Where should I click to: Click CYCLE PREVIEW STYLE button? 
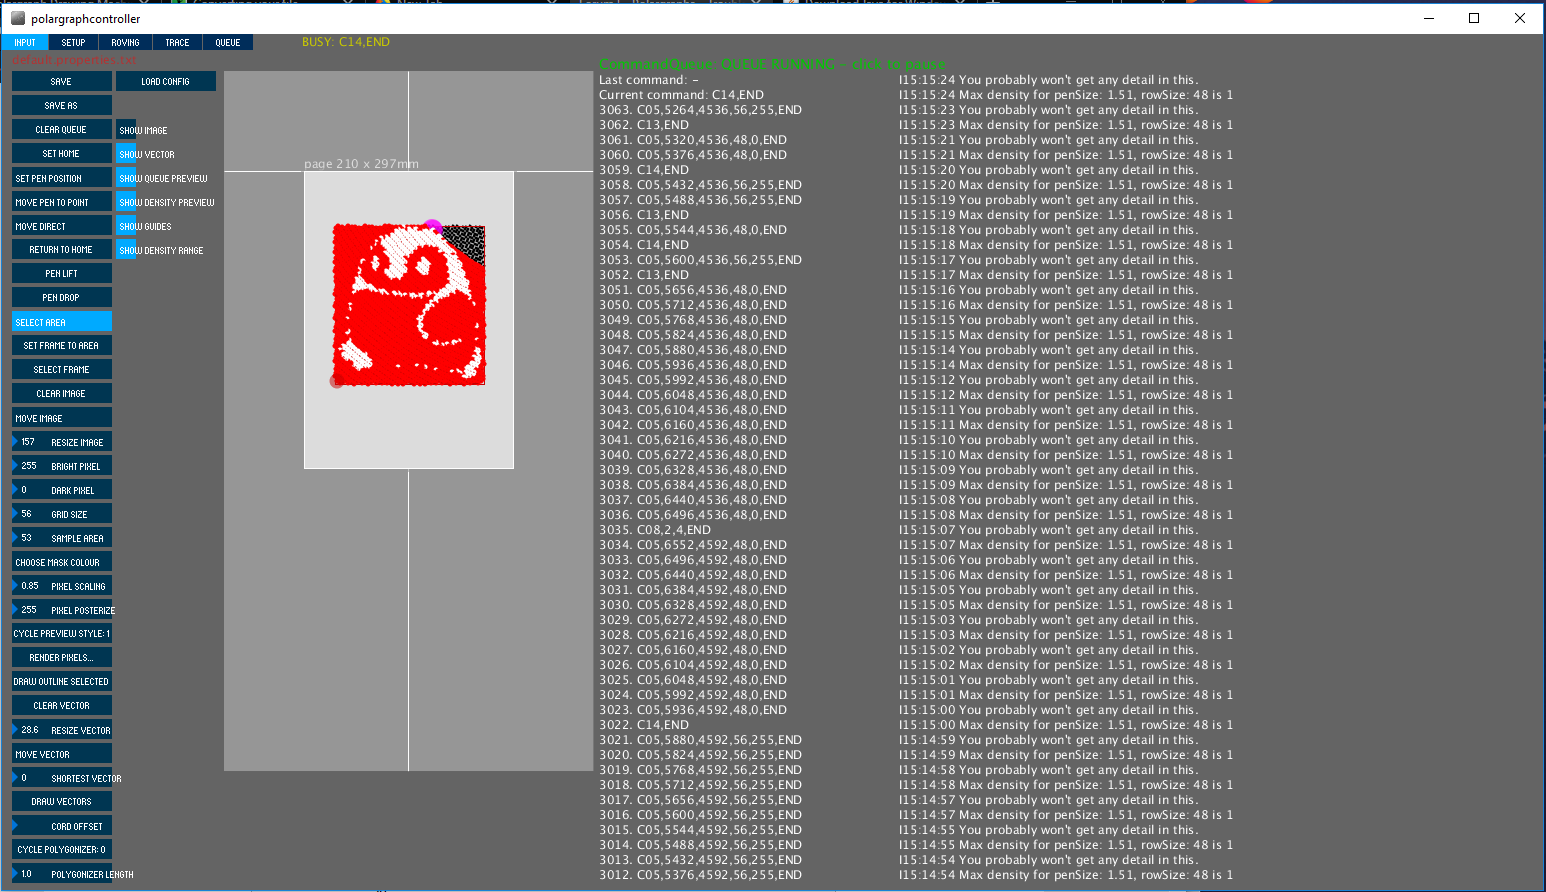(x=62, y=633)
